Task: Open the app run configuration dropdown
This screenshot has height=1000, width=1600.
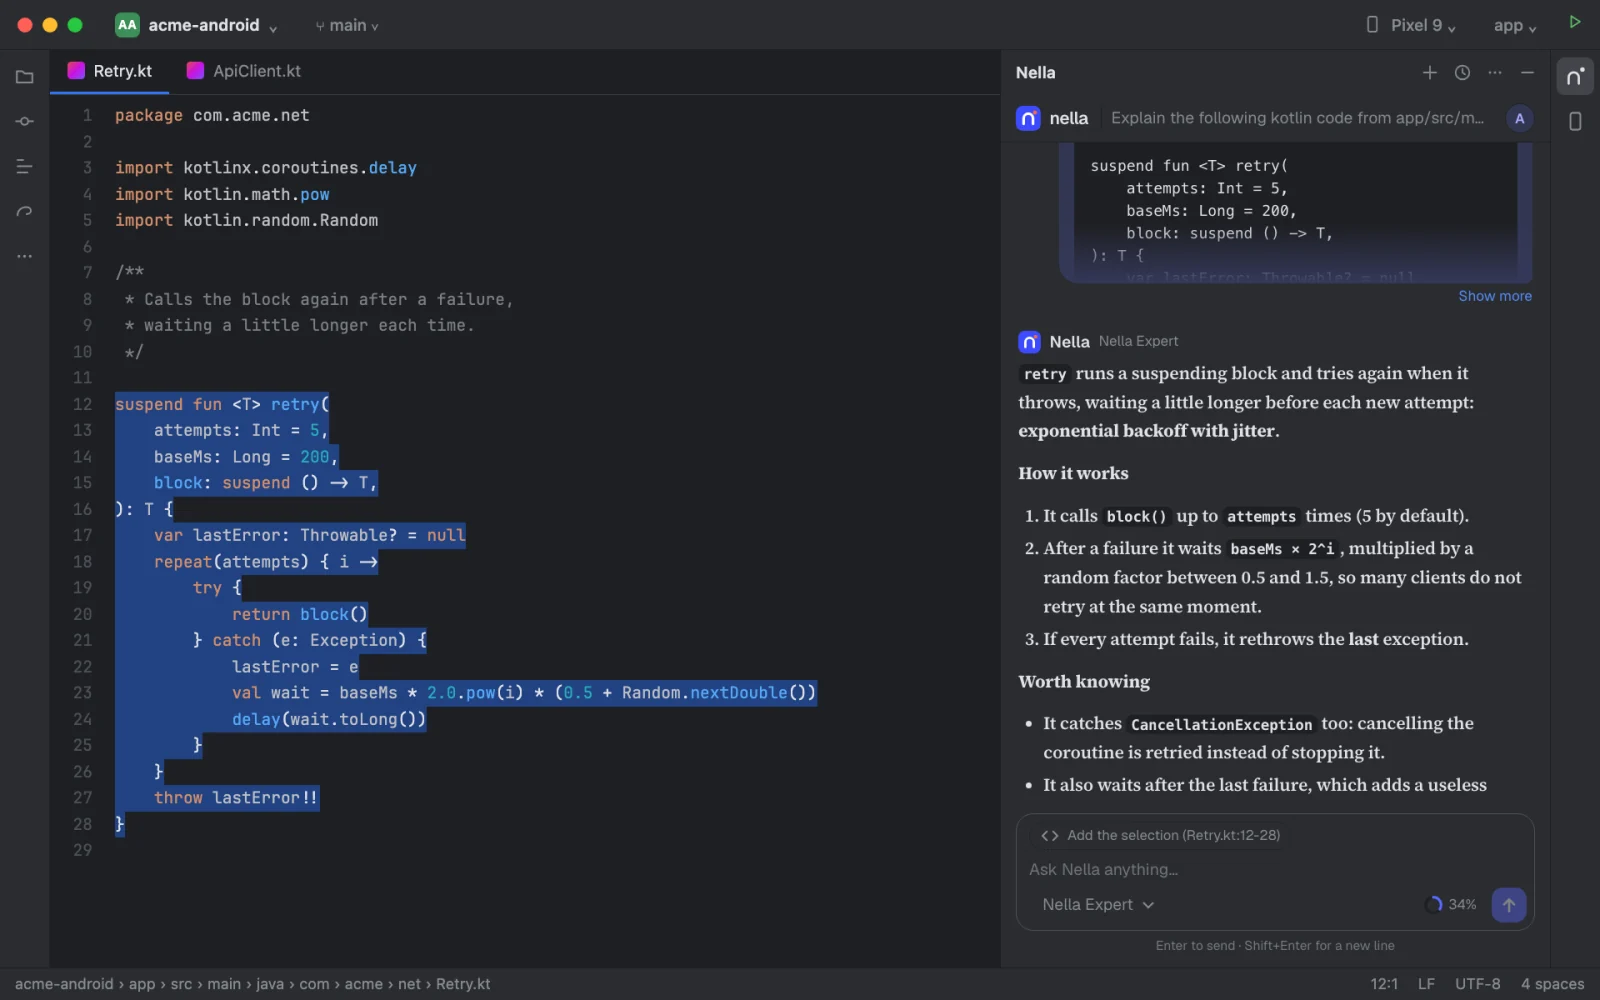Action: 1515,26
